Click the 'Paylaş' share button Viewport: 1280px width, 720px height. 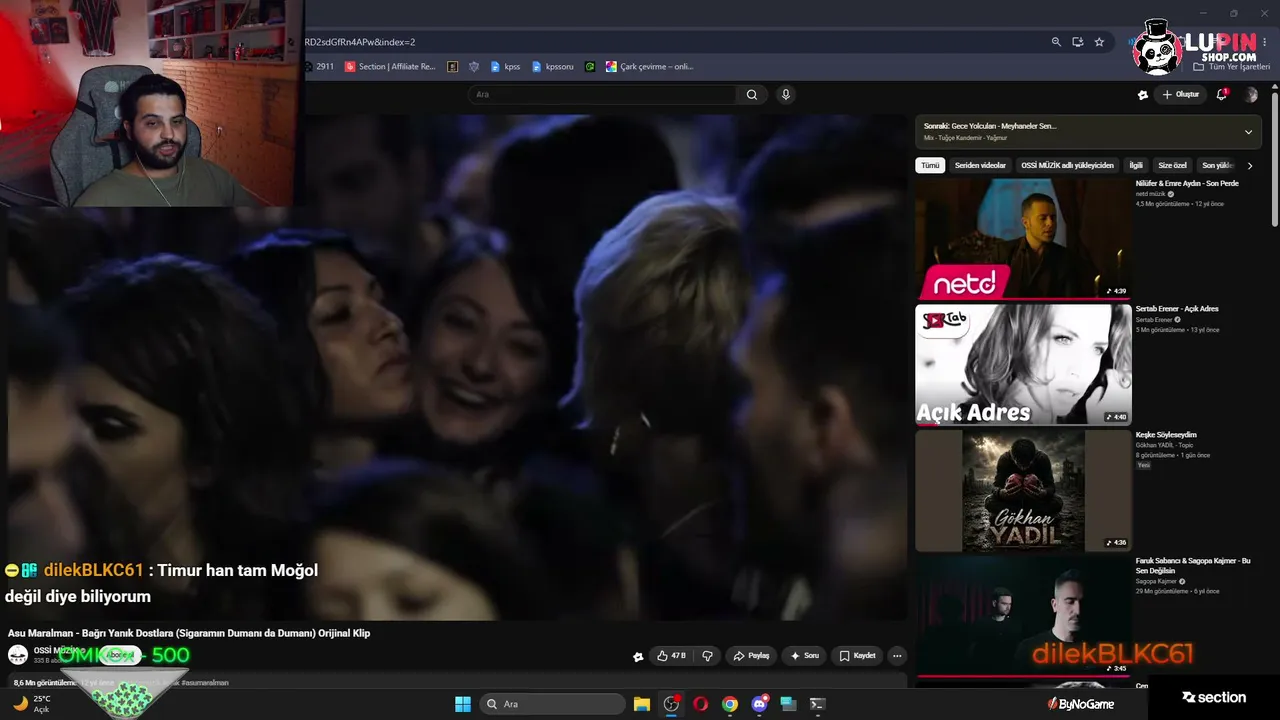pos(751,656)
